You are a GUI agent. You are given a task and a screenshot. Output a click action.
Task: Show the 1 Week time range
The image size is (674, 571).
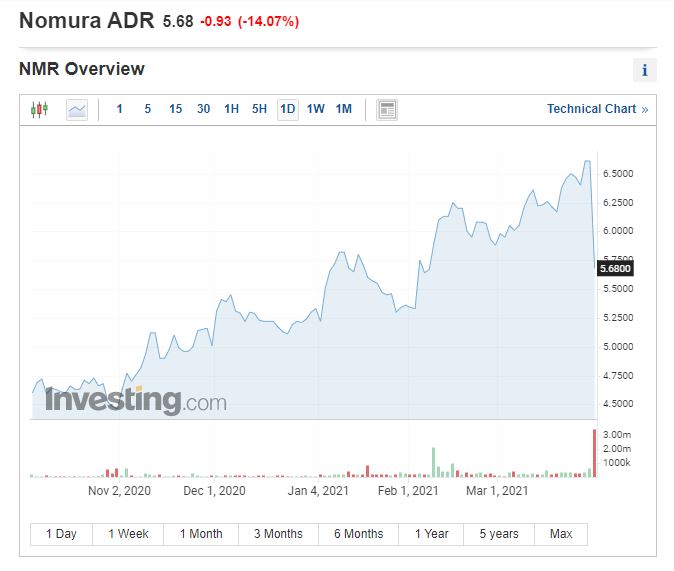tap(129, 534)
